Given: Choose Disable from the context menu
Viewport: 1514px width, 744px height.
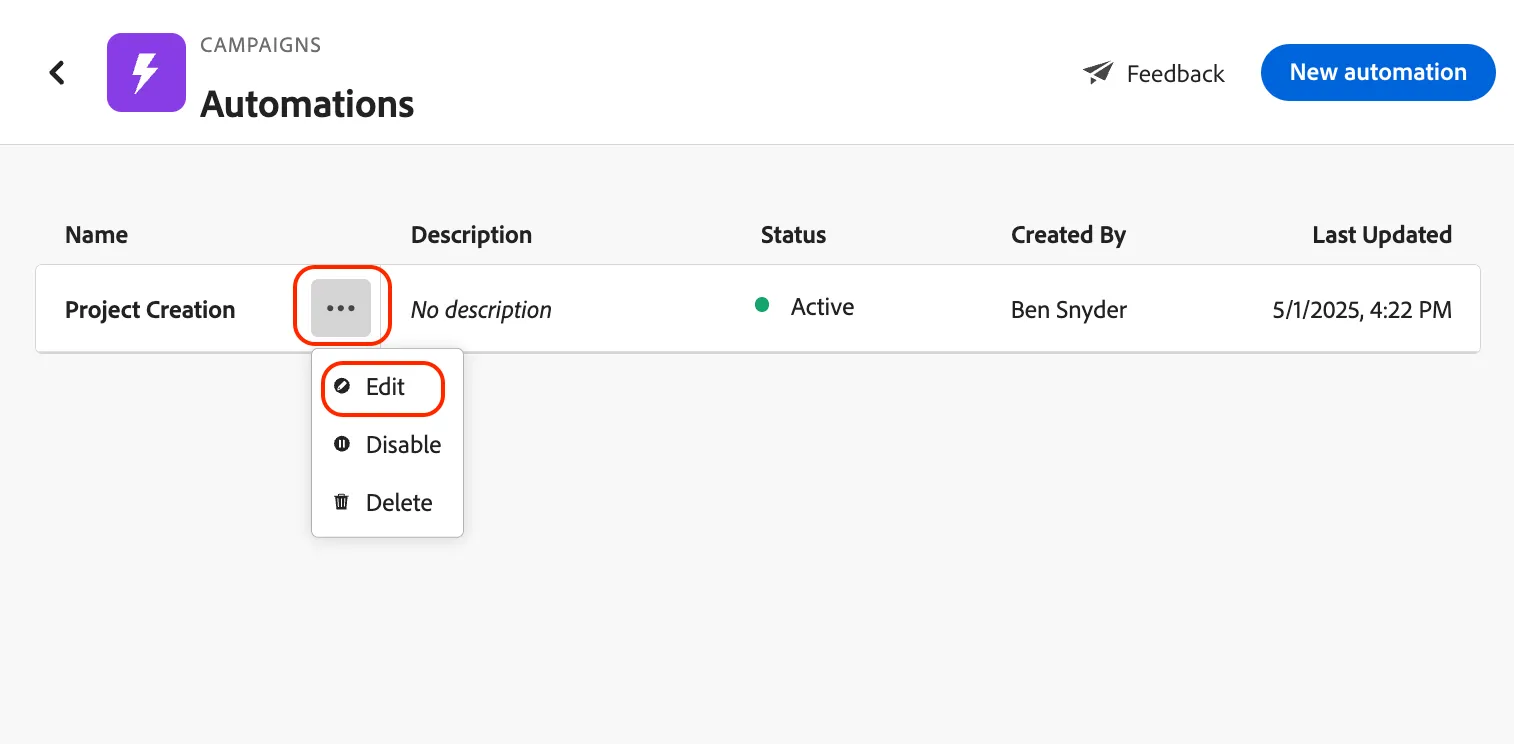Looking at the screenshot, I should (387, 445).
